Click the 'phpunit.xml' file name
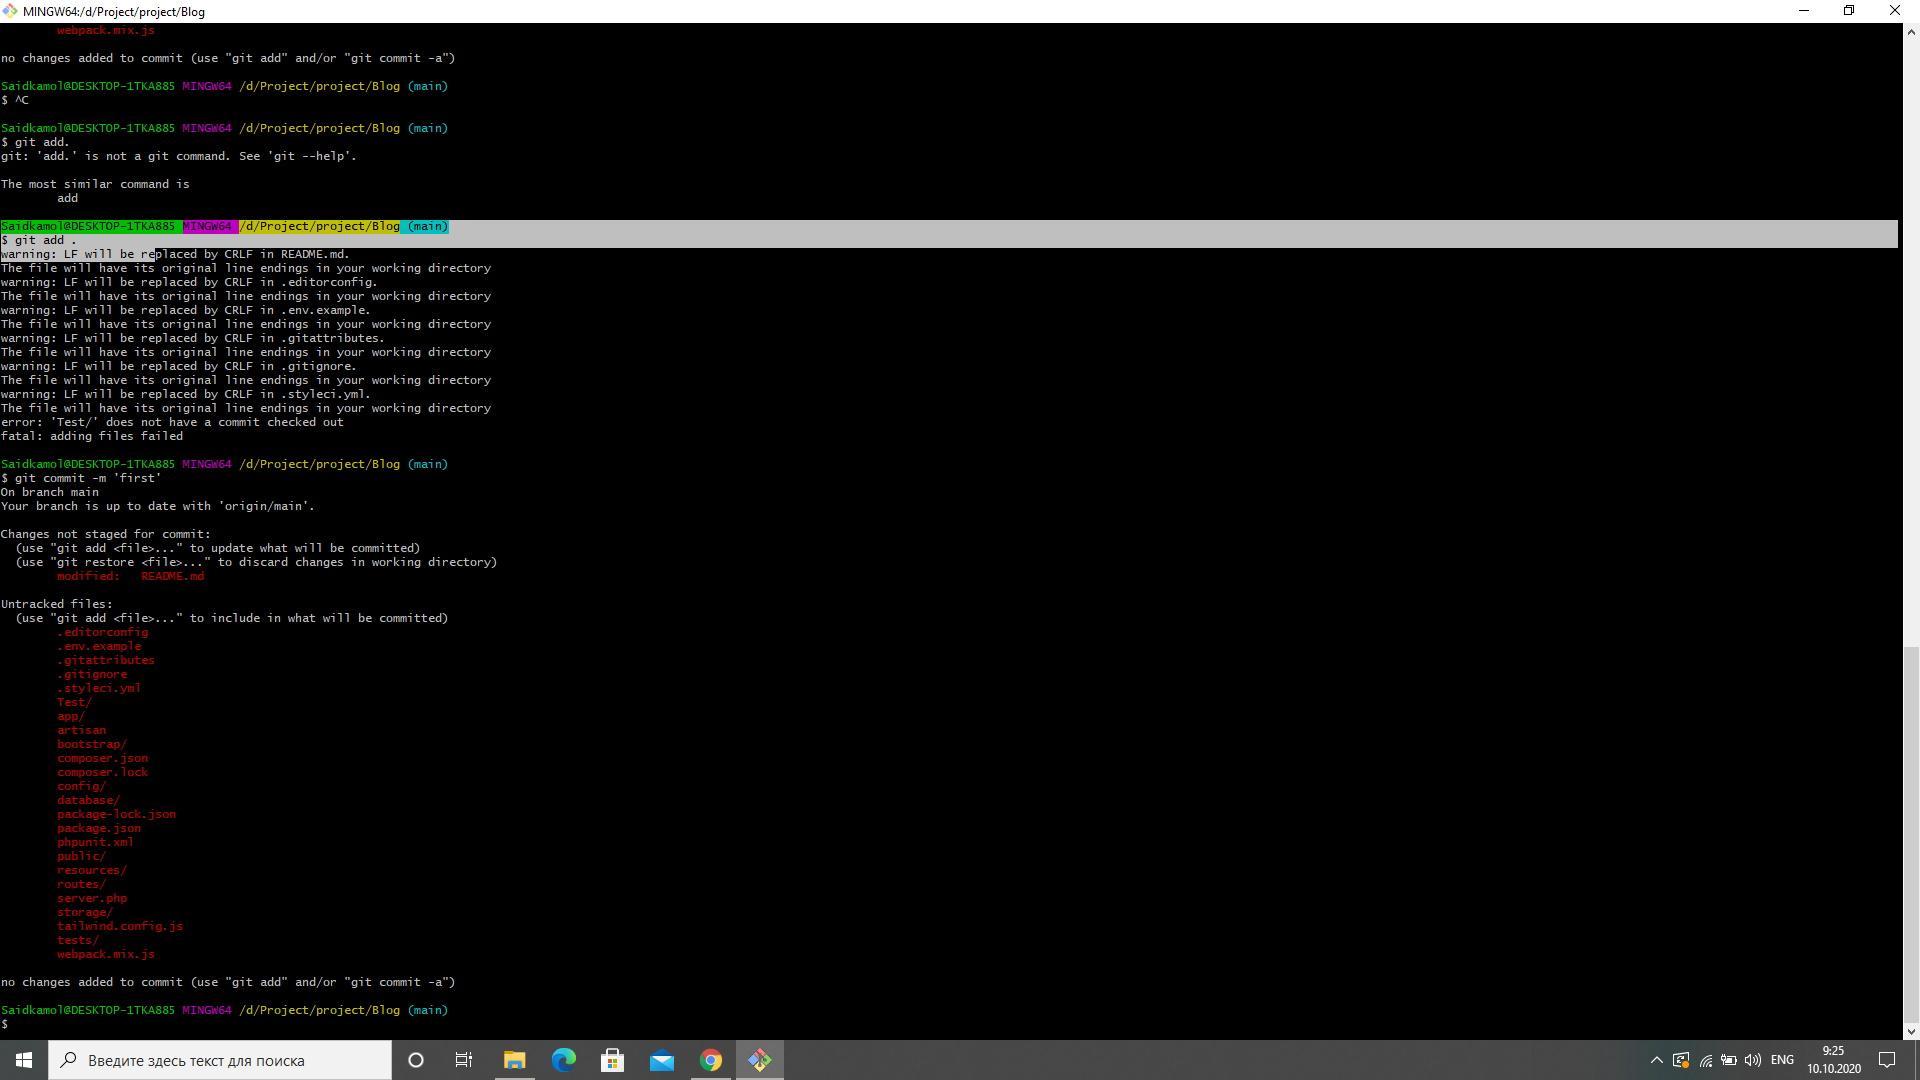Screen dimensions: 1920x1080 click(95, 842)
